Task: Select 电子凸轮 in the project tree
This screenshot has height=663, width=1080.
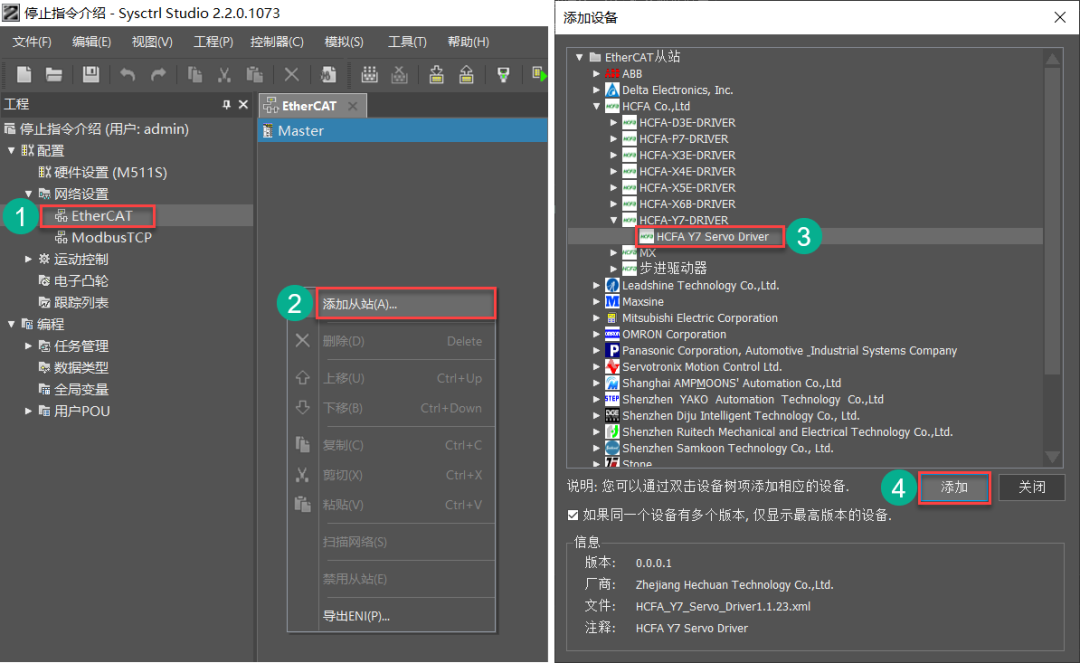Action: coord(81,281)
